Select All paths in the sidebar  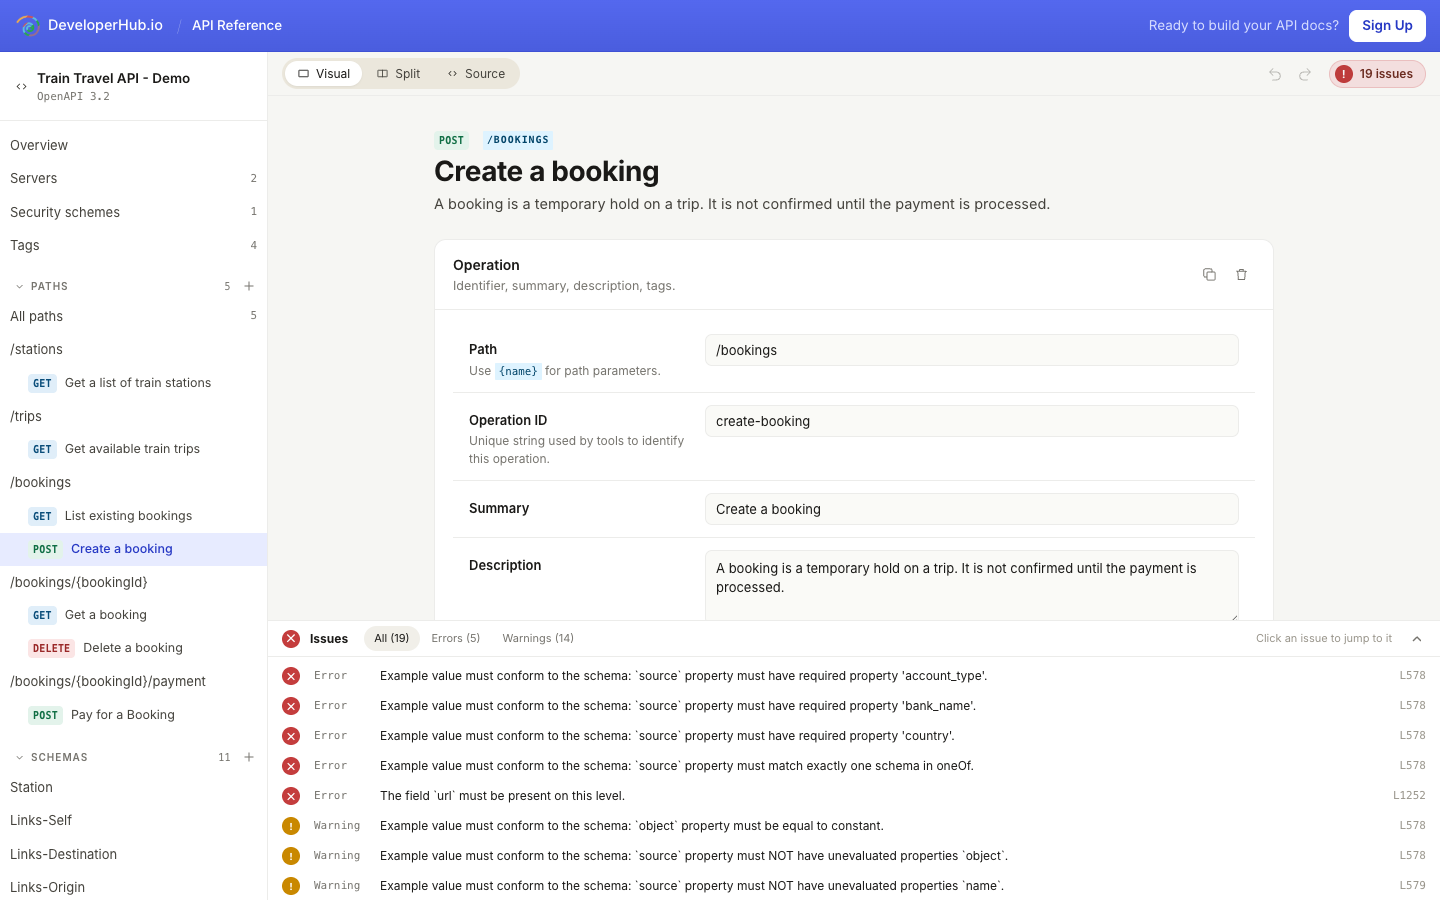(x=133, y=316)
